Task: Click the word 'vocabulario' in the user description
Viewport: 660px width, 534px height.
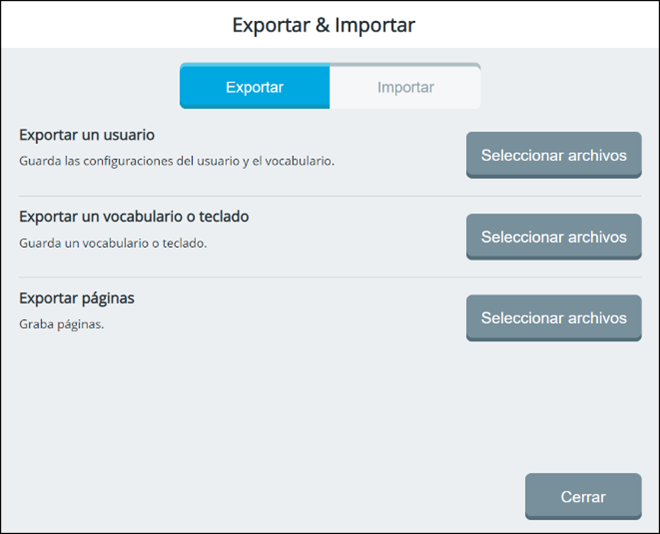Action: [x=298, y=160]
